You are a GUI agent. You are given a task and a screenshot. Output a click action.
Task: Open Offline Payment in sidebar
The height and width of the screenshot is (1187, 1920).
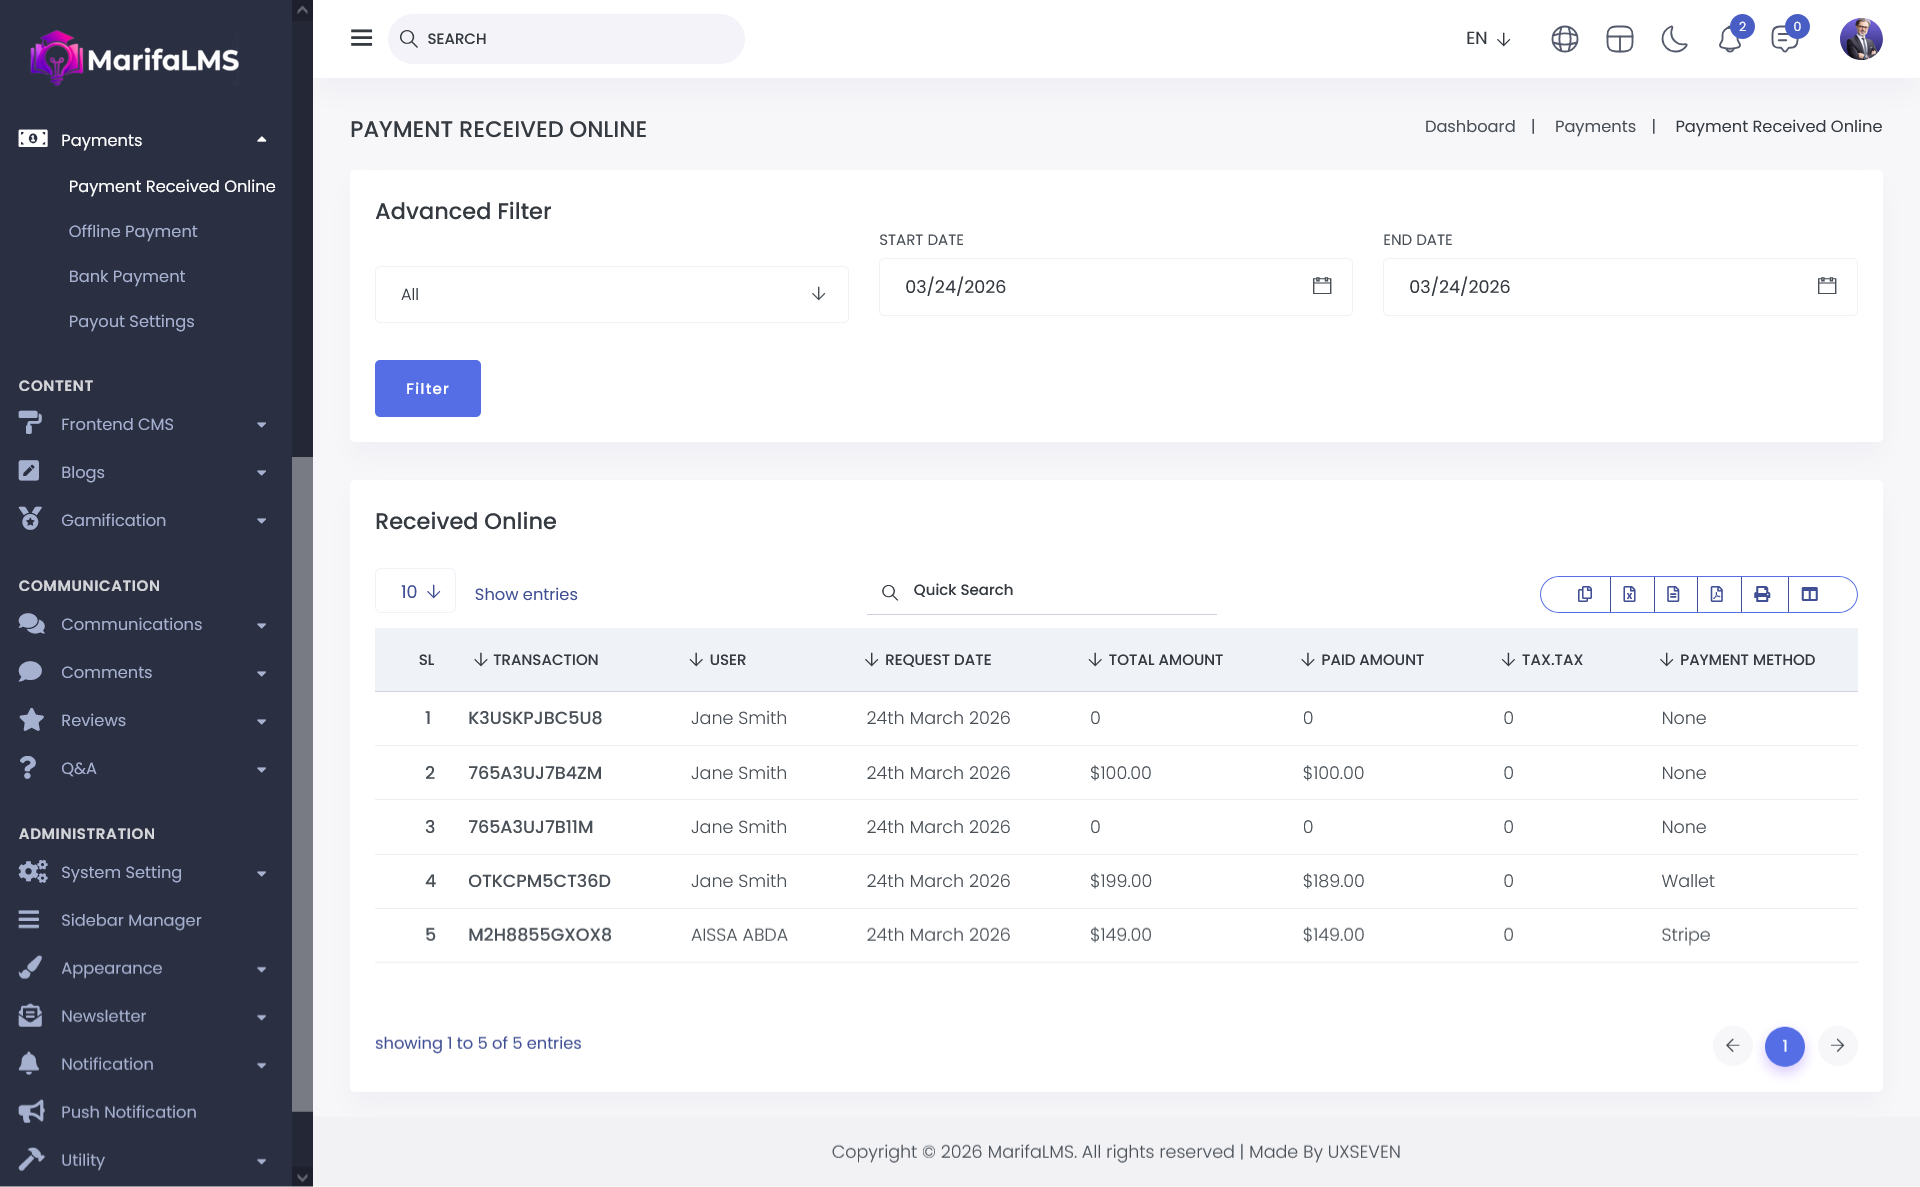[x=133, y=231]
